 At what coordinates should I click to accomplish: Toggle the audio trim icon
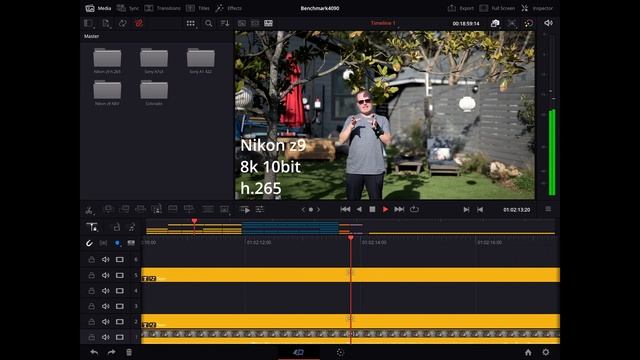pyautogui.click(x=132, y=227)
